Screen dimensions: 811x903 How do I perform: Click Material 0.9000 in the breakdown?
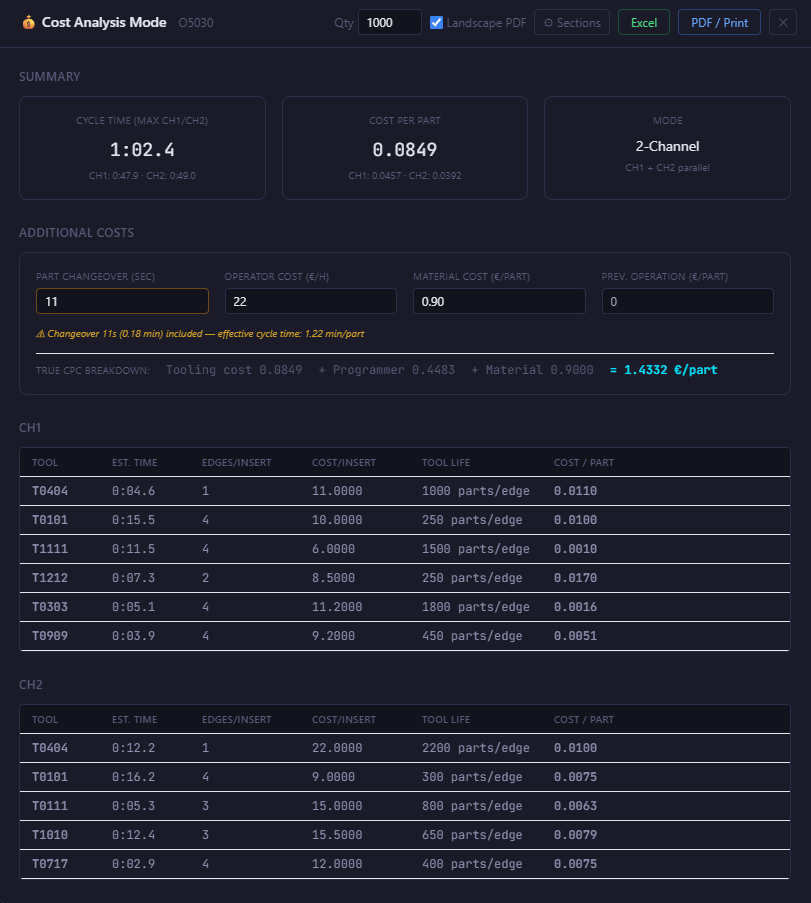[x=539, y=370]
